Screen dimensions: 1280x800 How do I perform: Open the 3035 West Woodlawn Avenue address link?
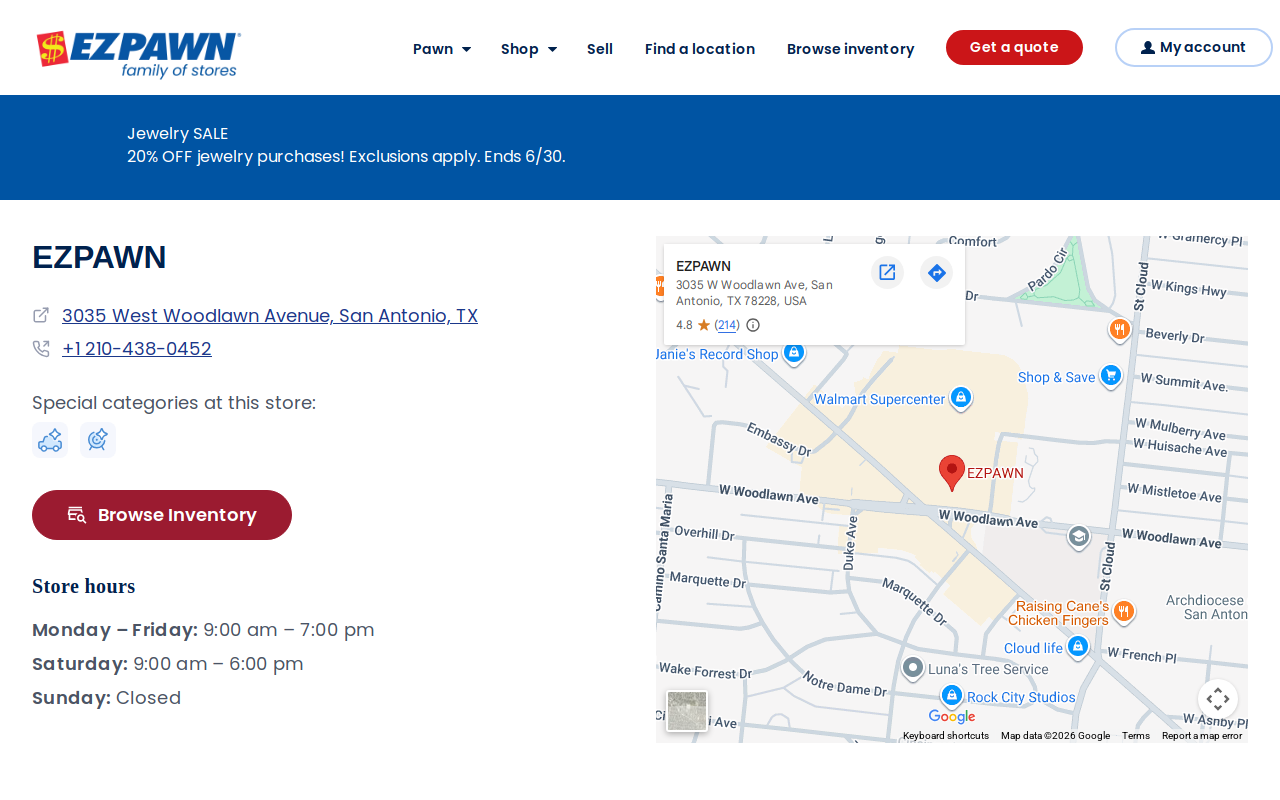click(x=270, y=316)
